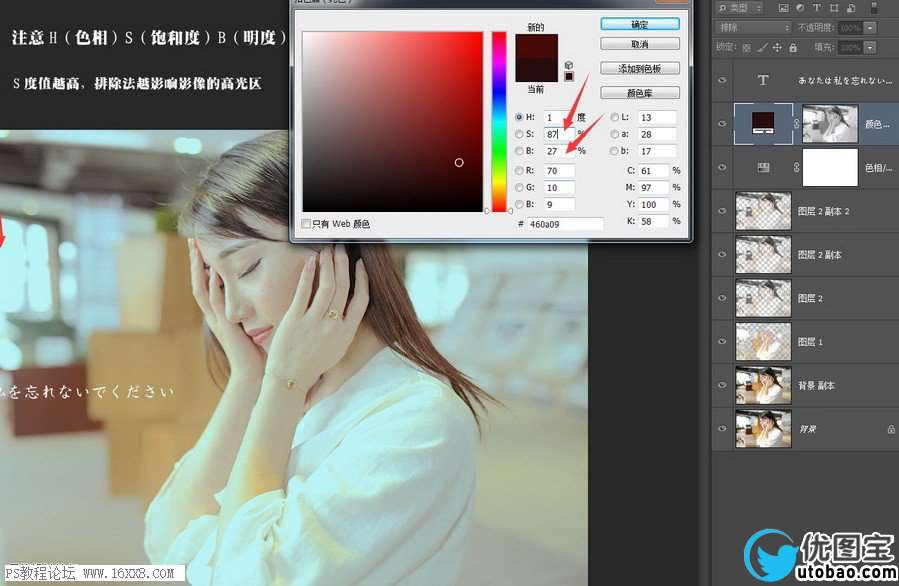The image size is (899, 586).
Task: Click the hex color 460a09 field
Action: click(565, 224)
